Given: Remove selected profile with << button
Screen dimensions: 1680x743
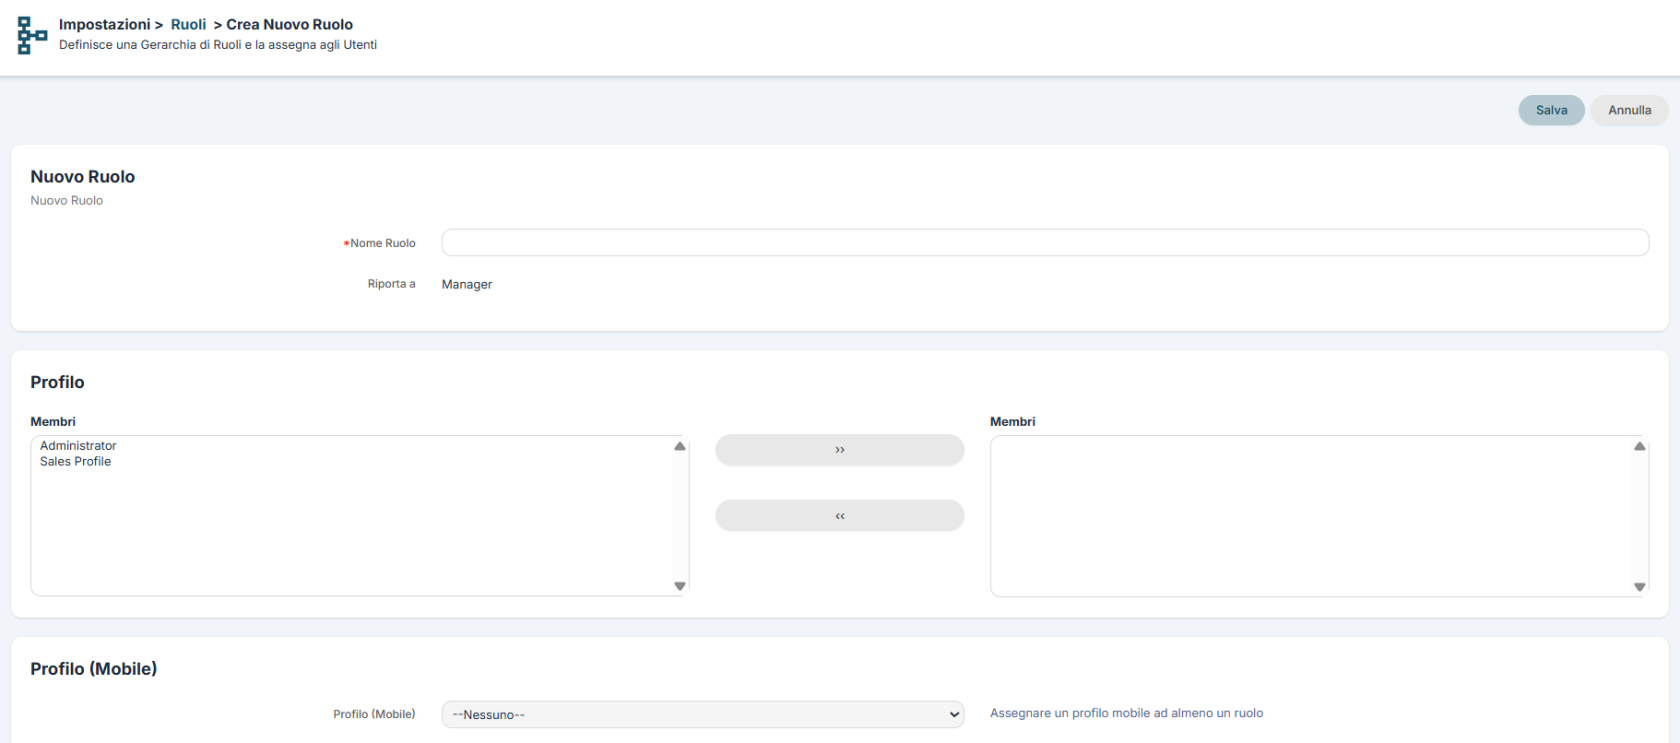Looking at the screenshot, I should pyautogui.click(x=839, y=516).
